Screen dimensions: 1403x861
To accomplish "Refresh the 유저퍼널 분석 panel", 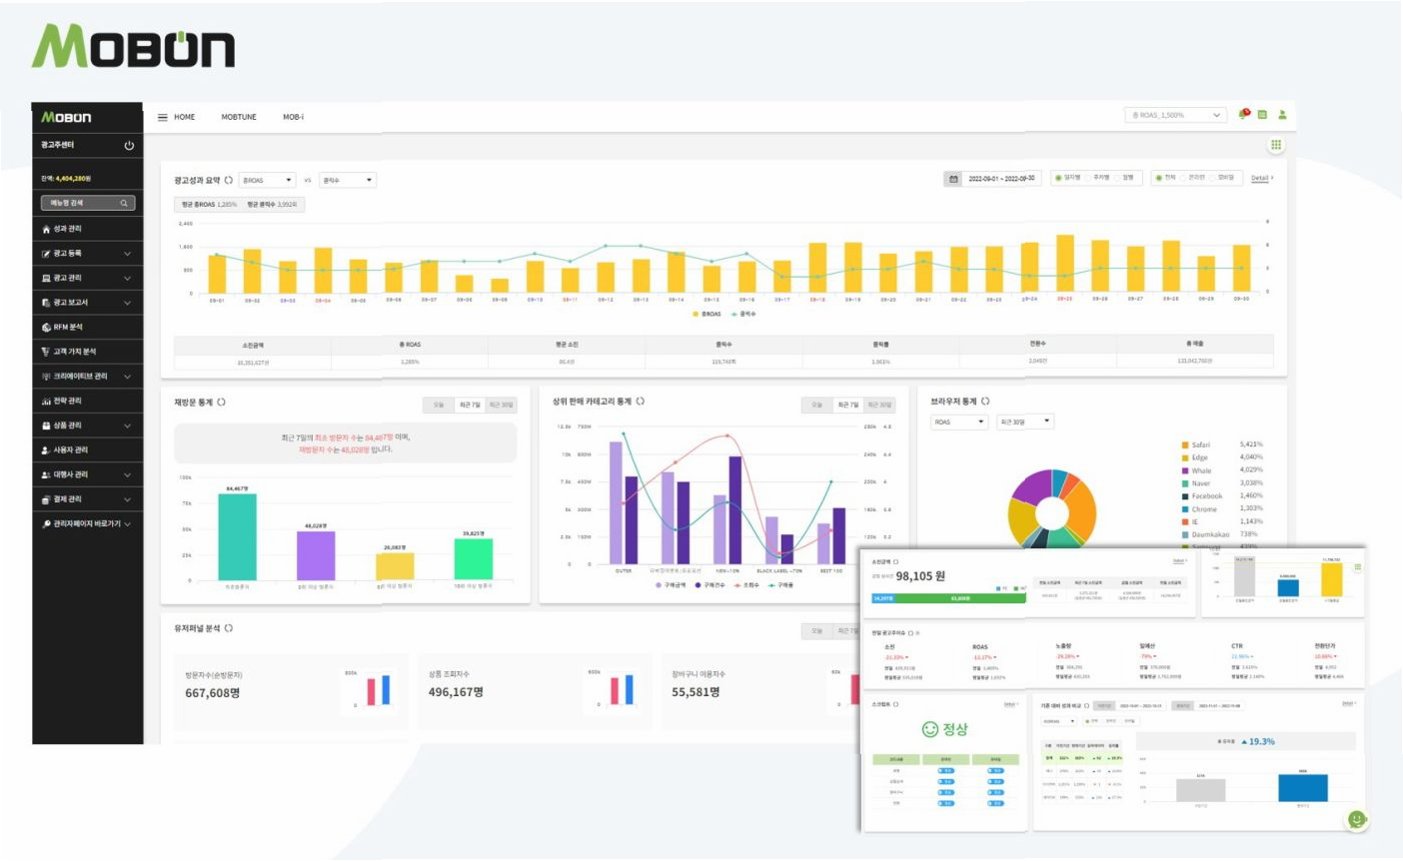I will pos(229,628).
